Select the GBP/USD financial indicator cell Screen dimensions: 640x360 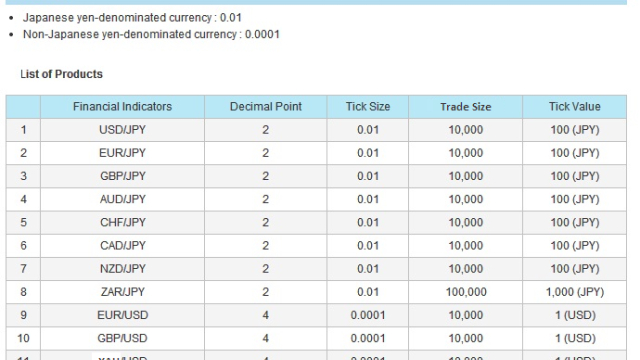point(122,338)
